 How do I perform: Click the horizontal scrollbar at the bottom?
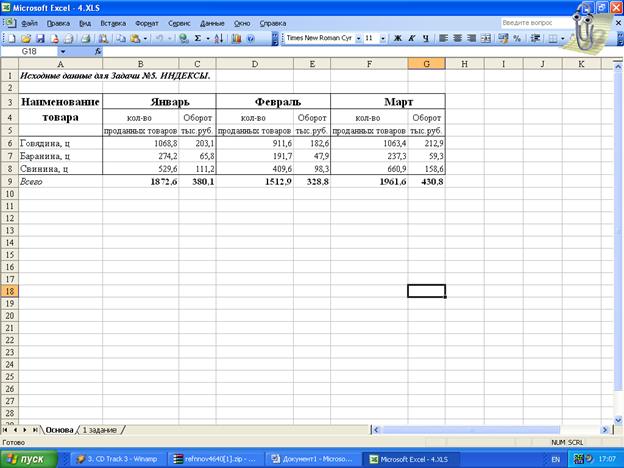(400, 429)
